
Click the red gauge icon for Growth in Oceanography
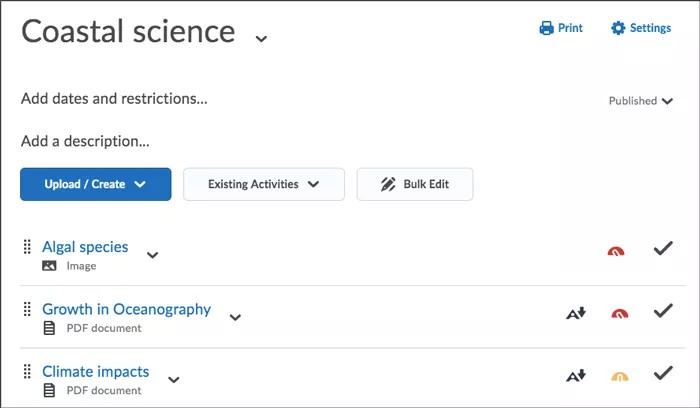[620, 314]
